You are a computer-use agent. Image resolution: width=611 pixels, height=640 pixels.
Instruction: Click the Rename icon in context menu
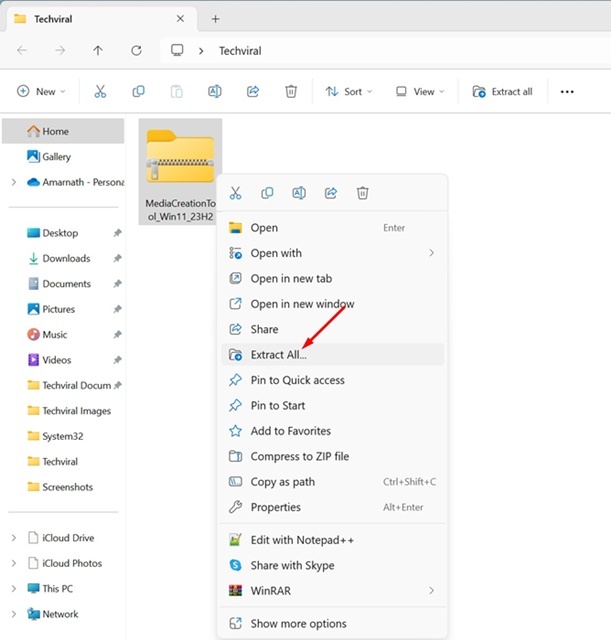pos(299,193)
